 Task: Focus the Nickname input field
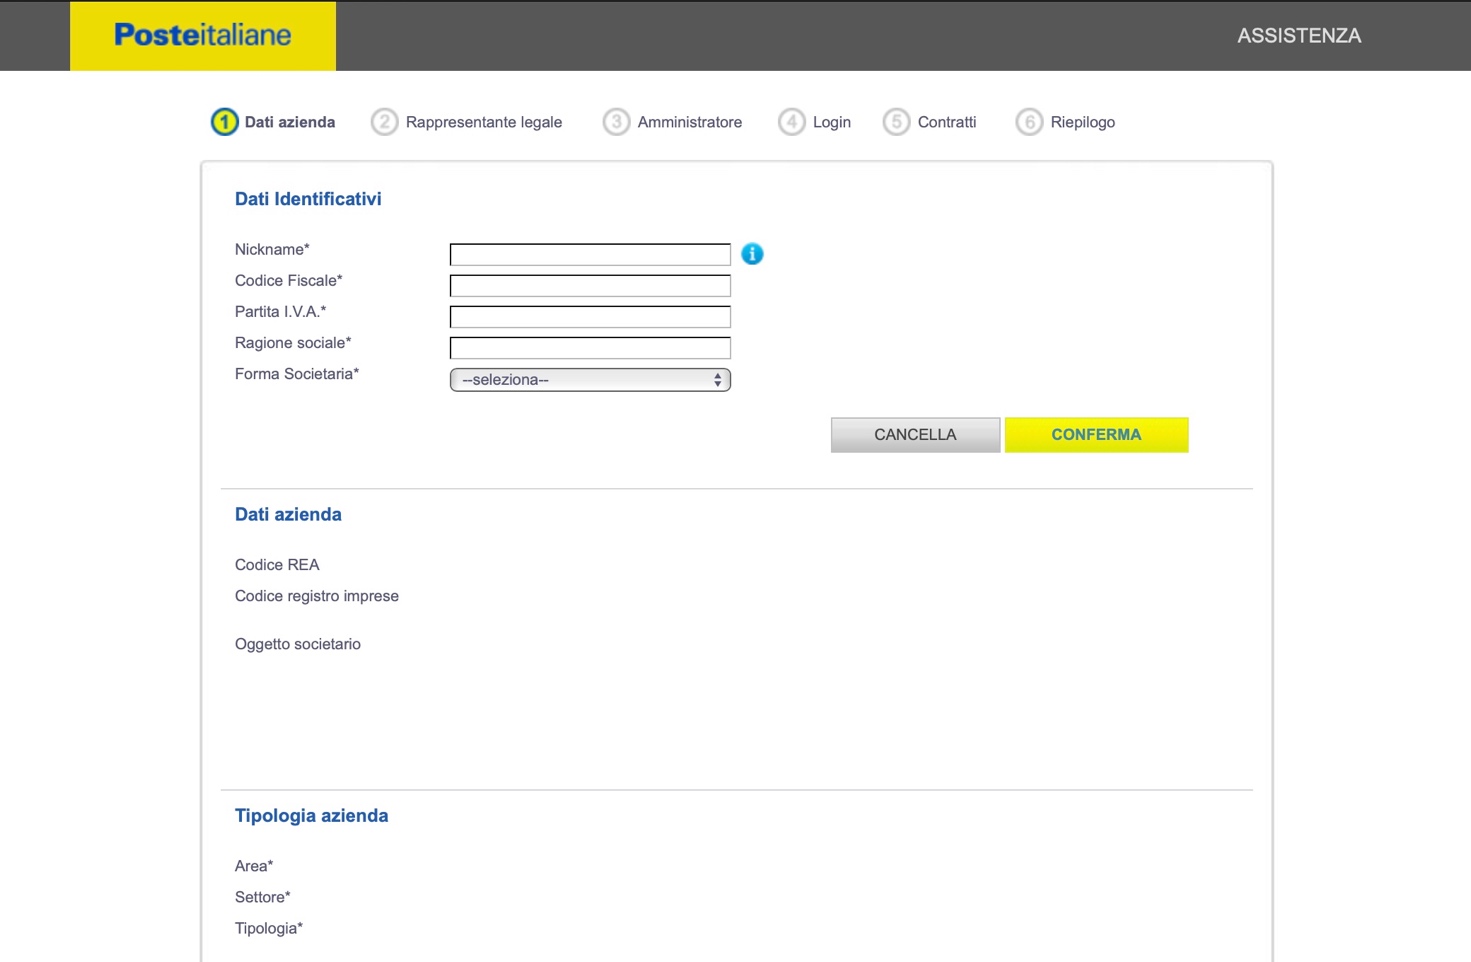[590, 254]
